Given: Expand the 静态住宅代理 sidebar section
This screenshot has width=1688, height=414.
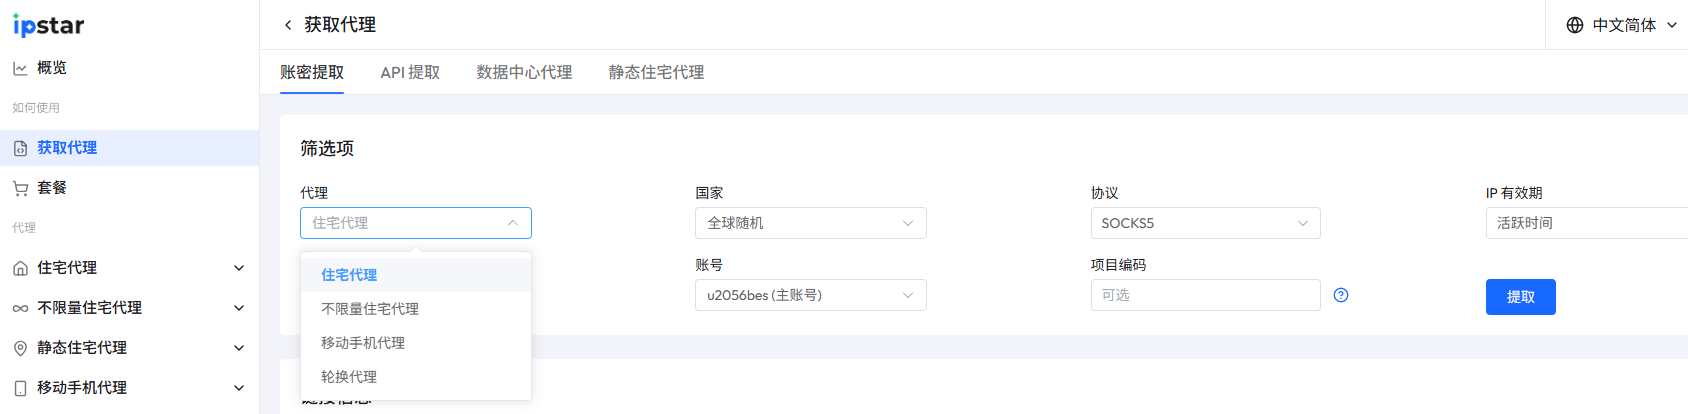Looking at the screenshot, I should pyautogui.click(x=238, y=348).
